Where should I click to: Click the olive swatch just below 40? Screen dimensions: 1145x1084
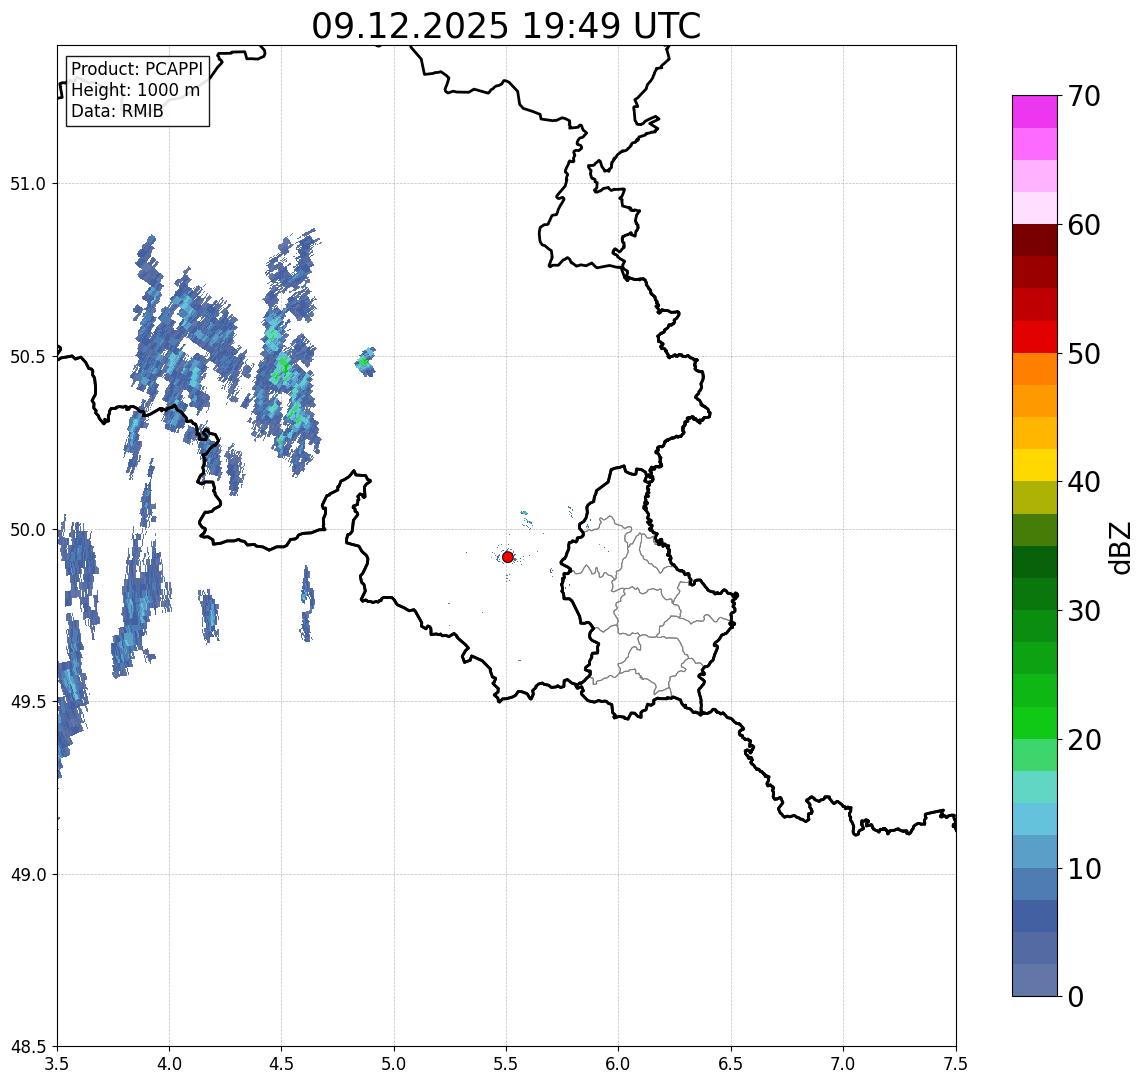[1035, 497]
